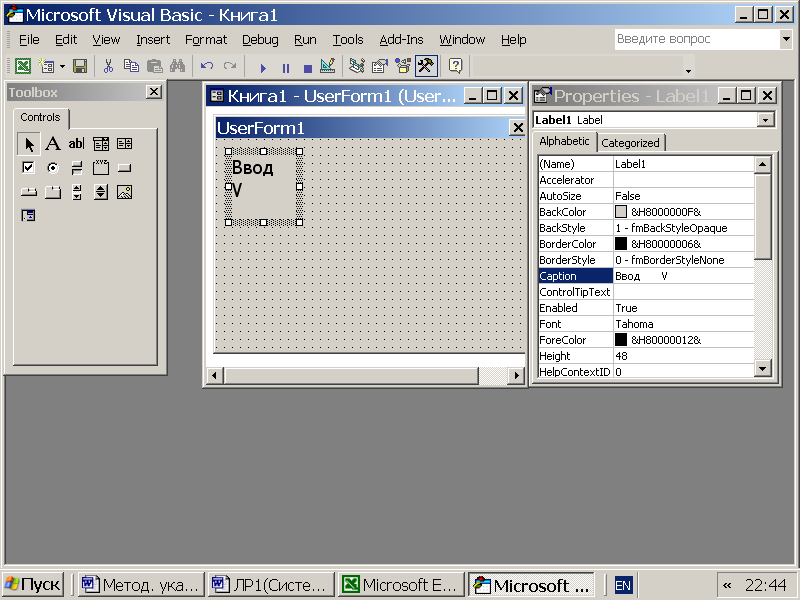
Task: Click the BackColor gray color swatch
Action: [621, 212]
